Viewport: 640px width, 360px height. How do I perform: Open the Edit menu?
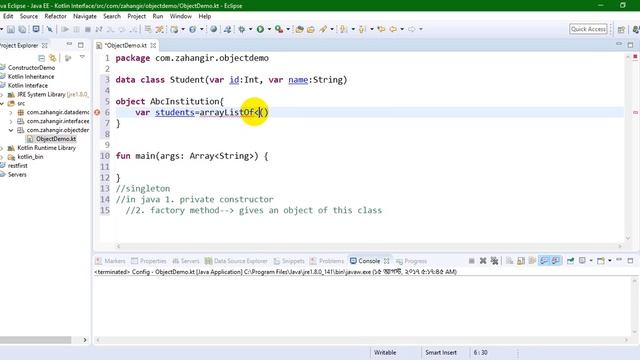[8, 16]
